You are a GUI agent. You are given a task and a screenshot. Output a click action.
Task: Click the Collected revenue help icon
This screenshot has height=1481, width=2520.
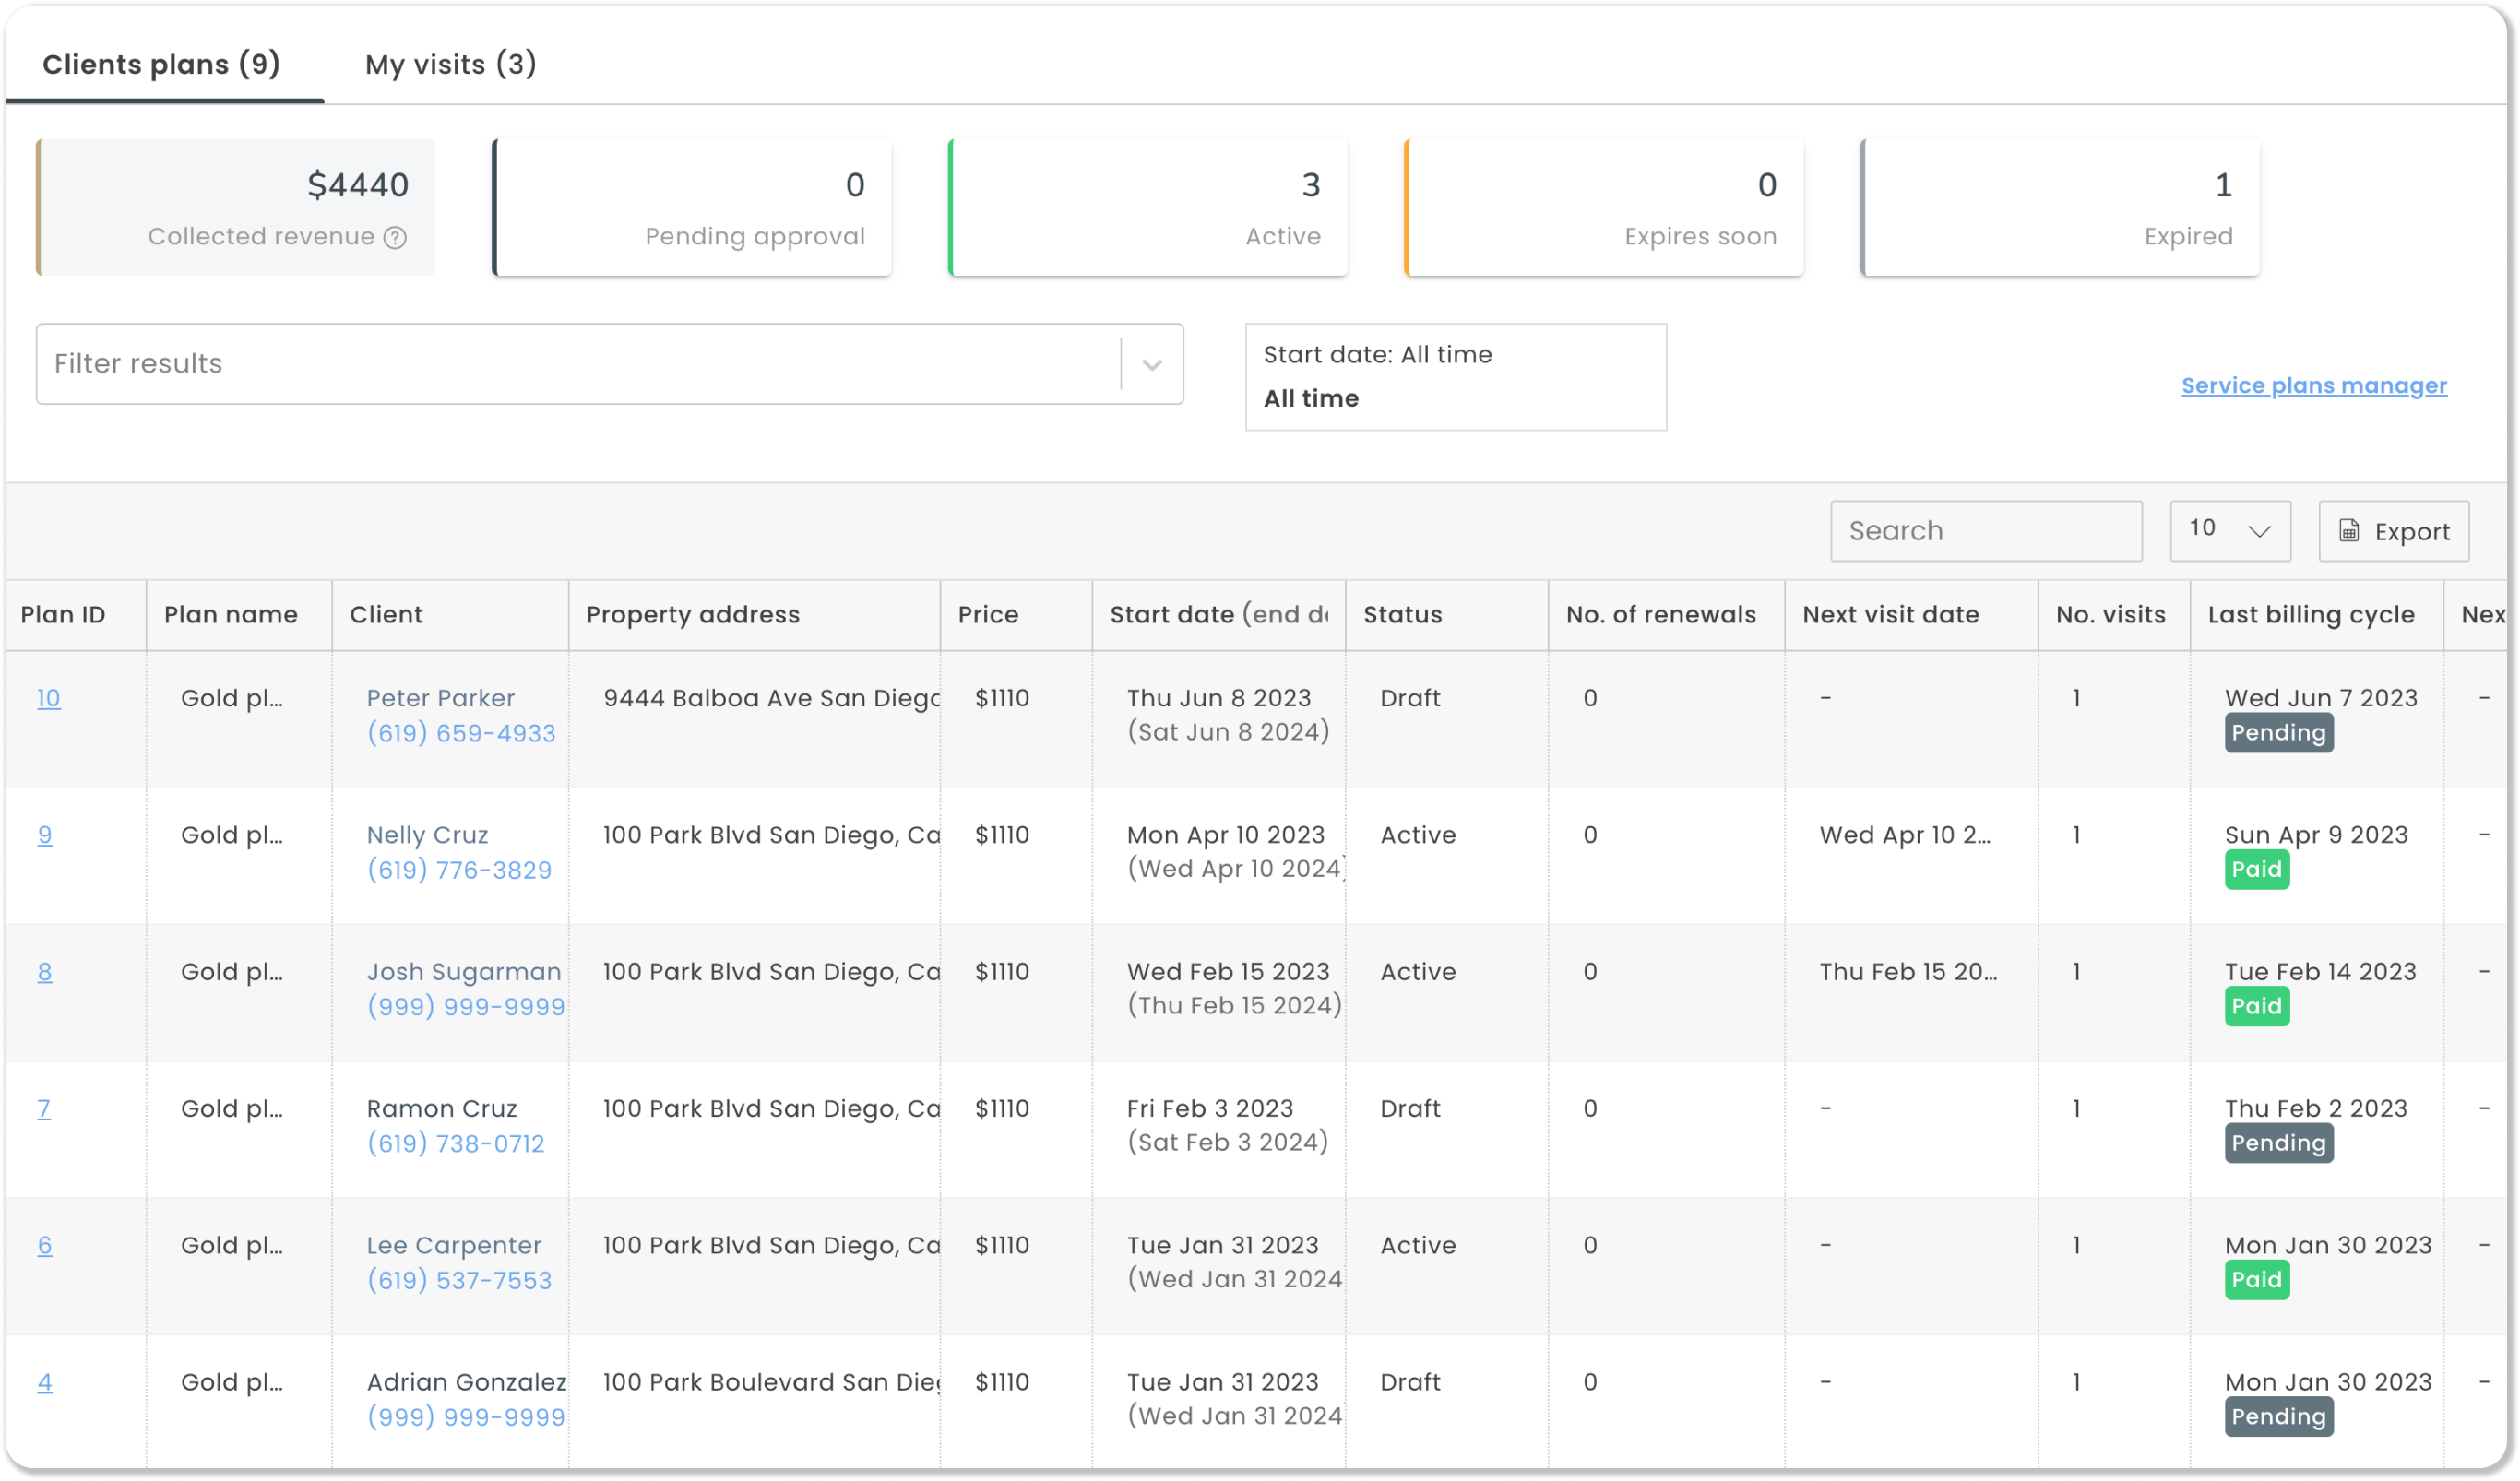tap(395, 237)
